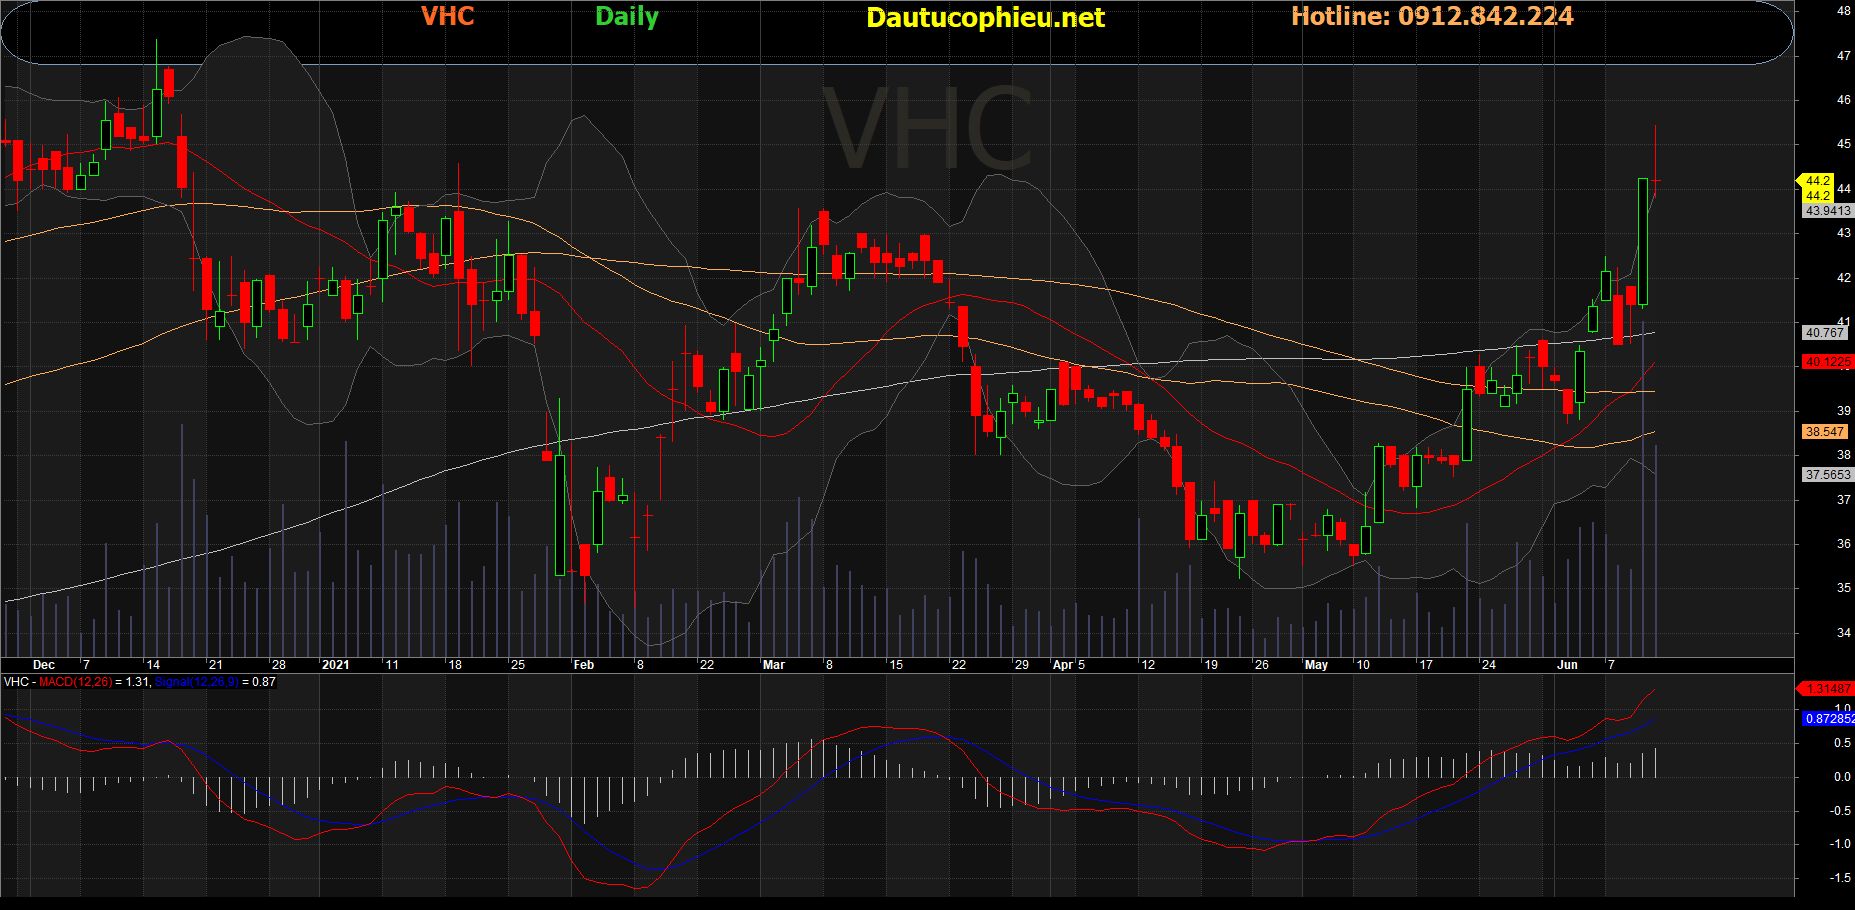Image resolution: width=1855 pixels, height=910 pixels.
Task: Select the green Daily timeframe label
Action: coord(626,17)
